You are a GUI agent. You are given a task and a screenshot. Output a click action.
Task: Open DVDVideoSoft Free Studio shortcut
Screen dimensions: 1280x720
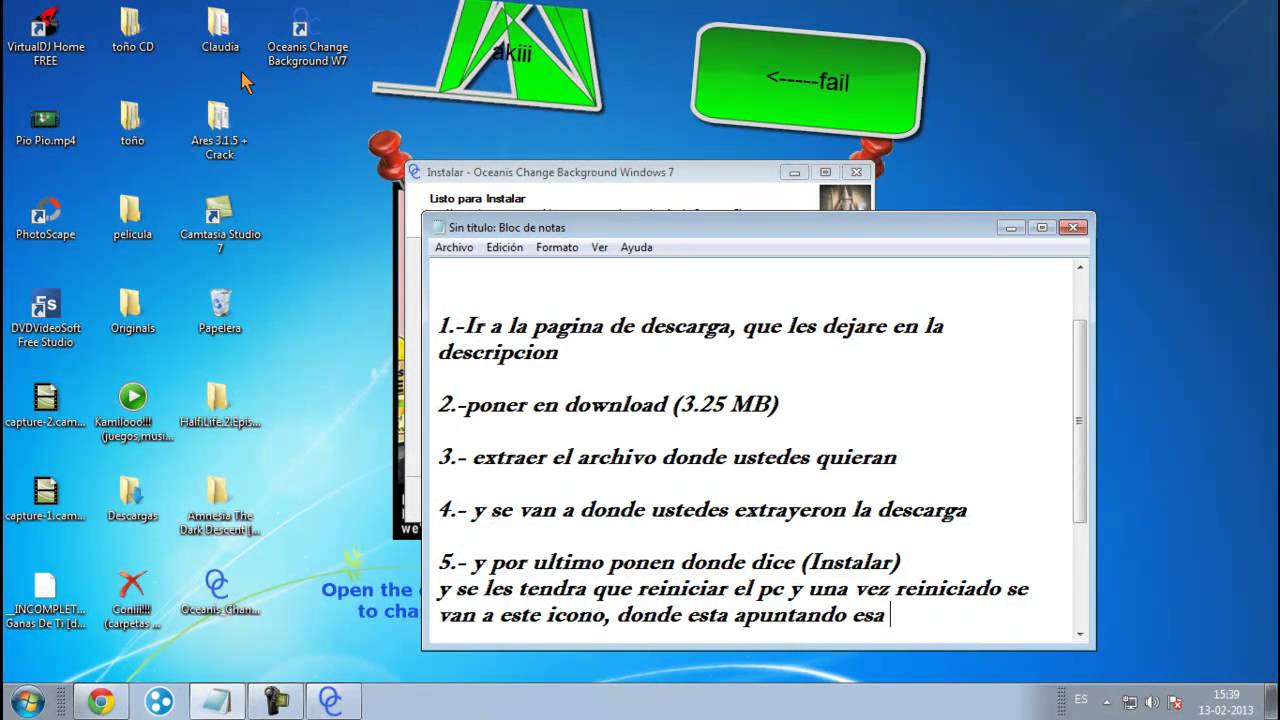tap(45, 319)
